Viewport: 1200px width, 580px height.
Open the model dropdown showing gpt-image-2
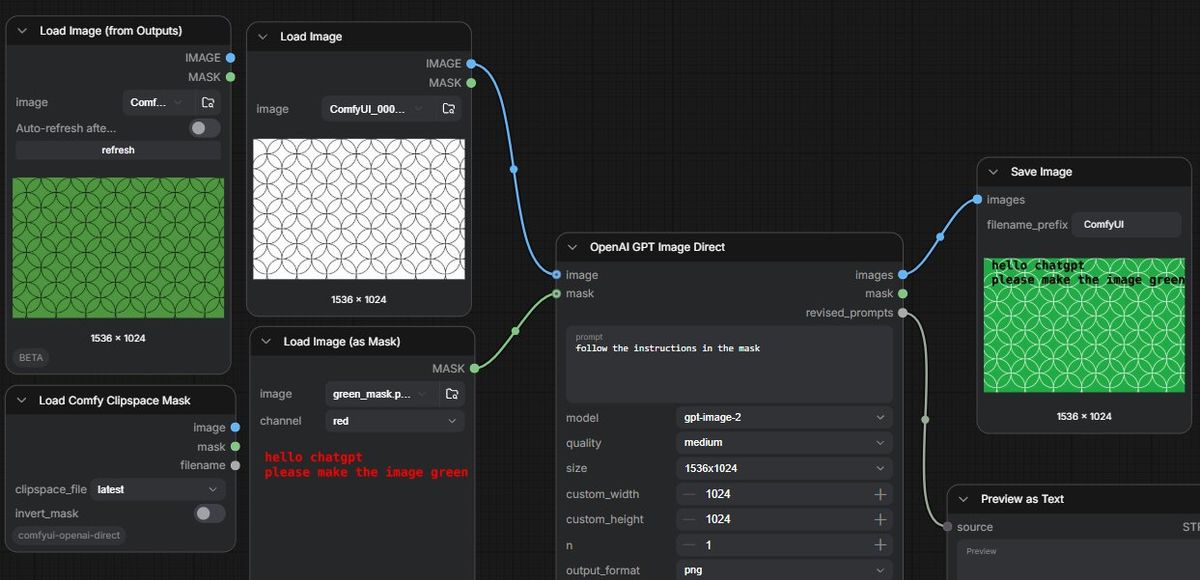[784, 417]
